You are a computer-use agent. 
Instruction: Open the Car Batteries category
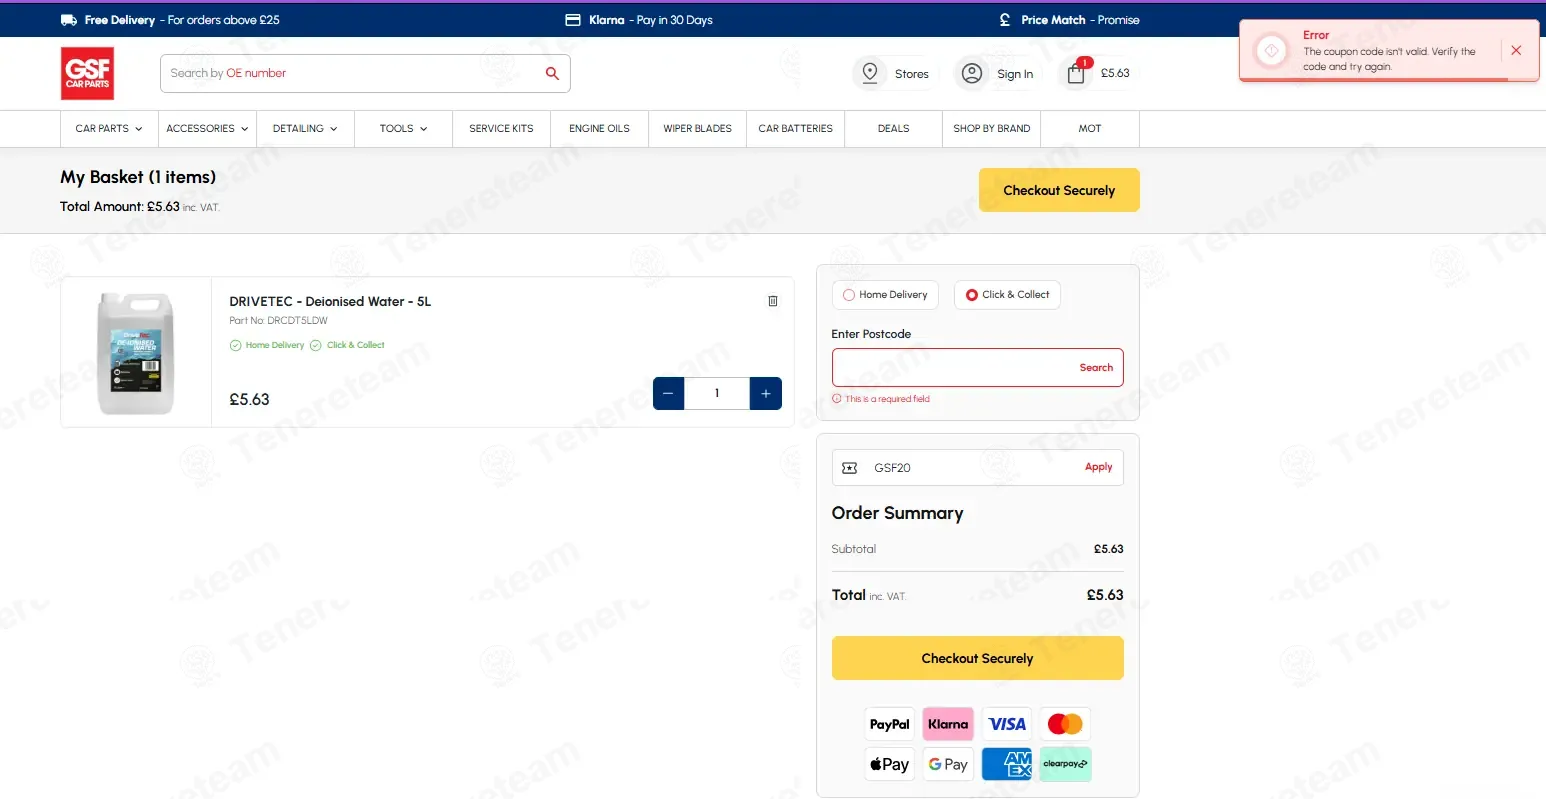(795, 129)
